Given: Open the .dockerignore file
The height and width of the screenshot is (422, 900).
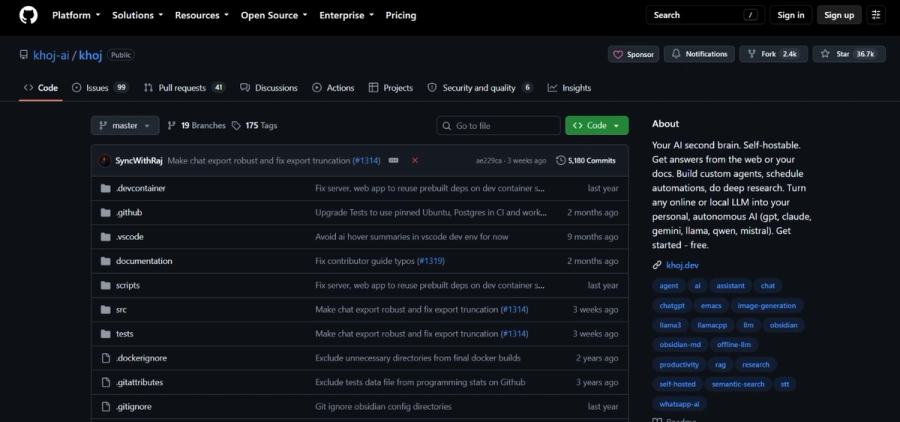Looking at the screenshot, I should click(x=141, y=358).
